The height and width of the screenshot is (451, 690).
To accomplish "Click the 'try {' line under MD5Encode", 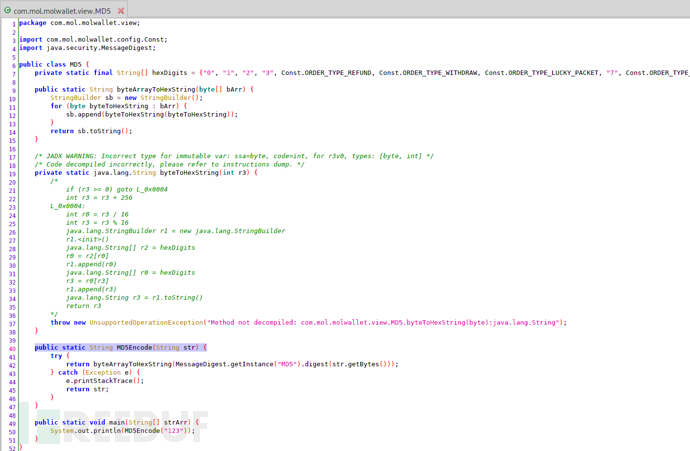I will [x=60, y=356].
